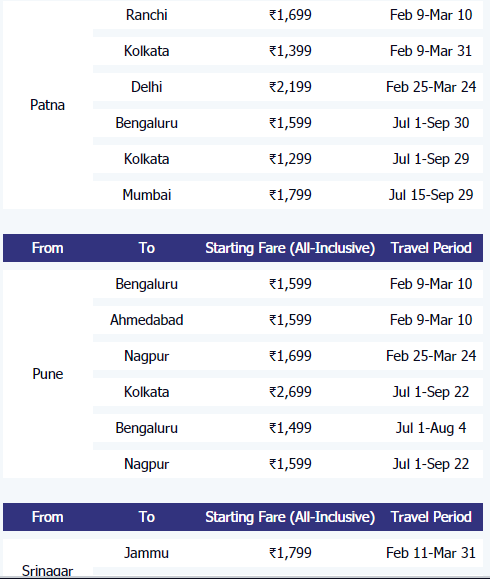Click the Jul 1-Sep 30 travel period

[x=431, y=123]
